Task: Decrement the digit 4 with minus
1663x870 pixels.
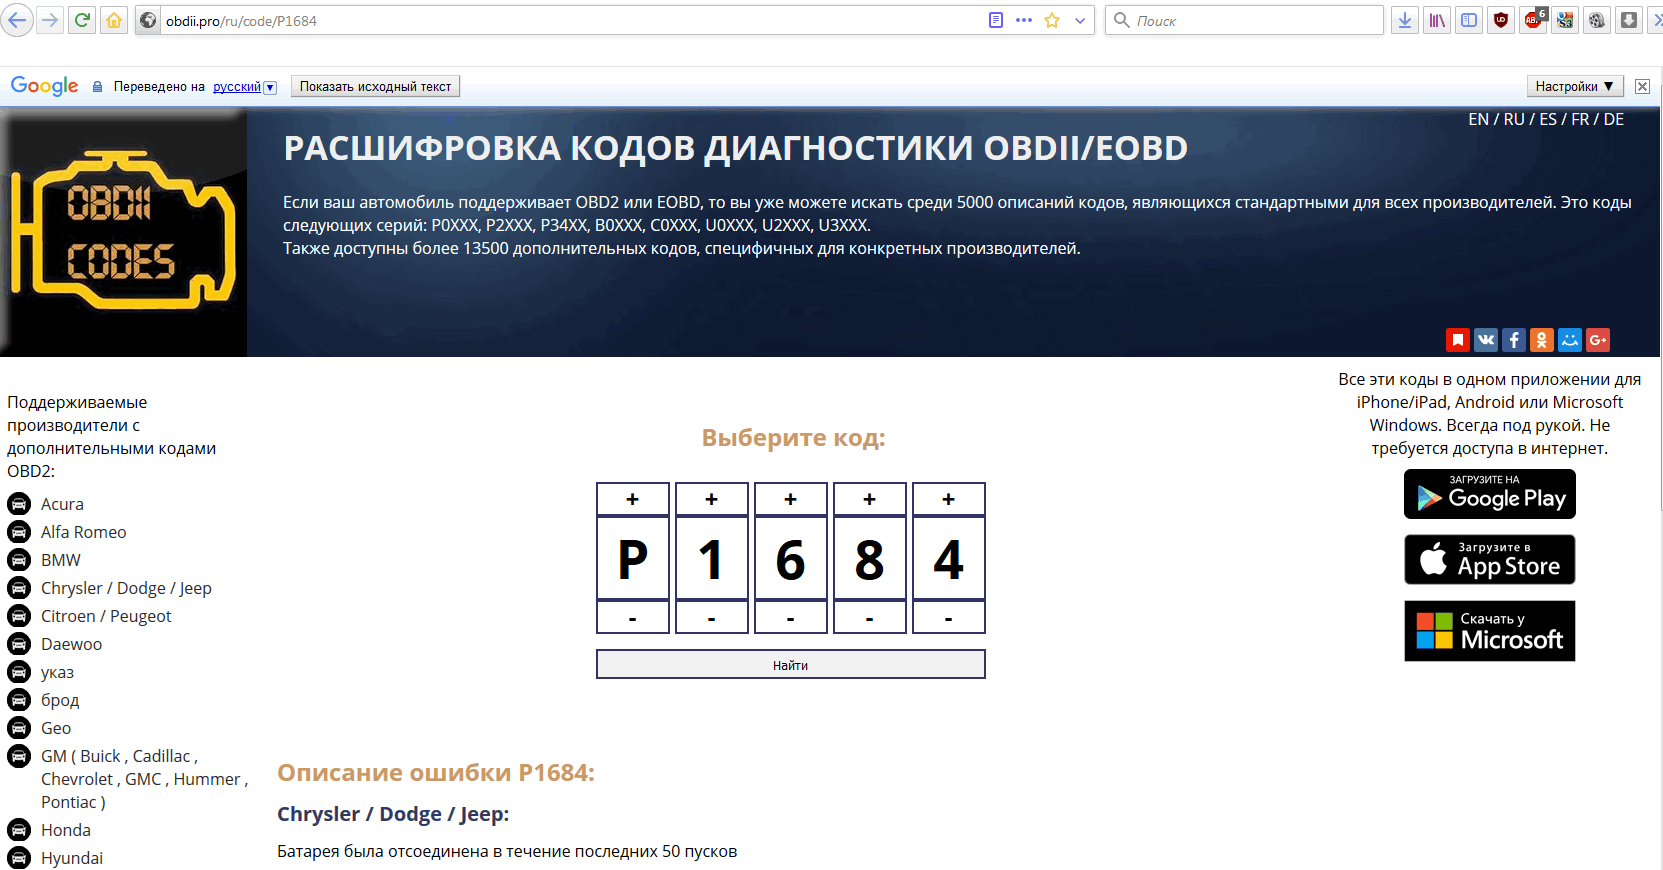Action: 948,618
